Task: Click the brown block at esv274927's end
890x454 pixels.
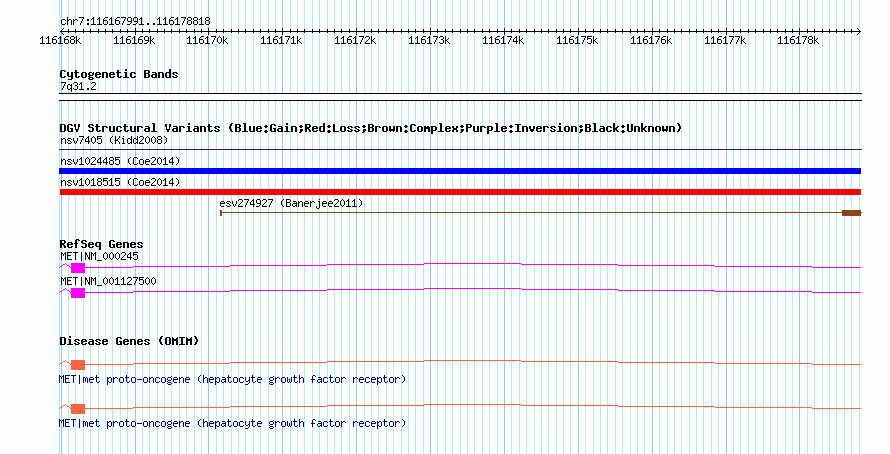Action: coord(851,213)
